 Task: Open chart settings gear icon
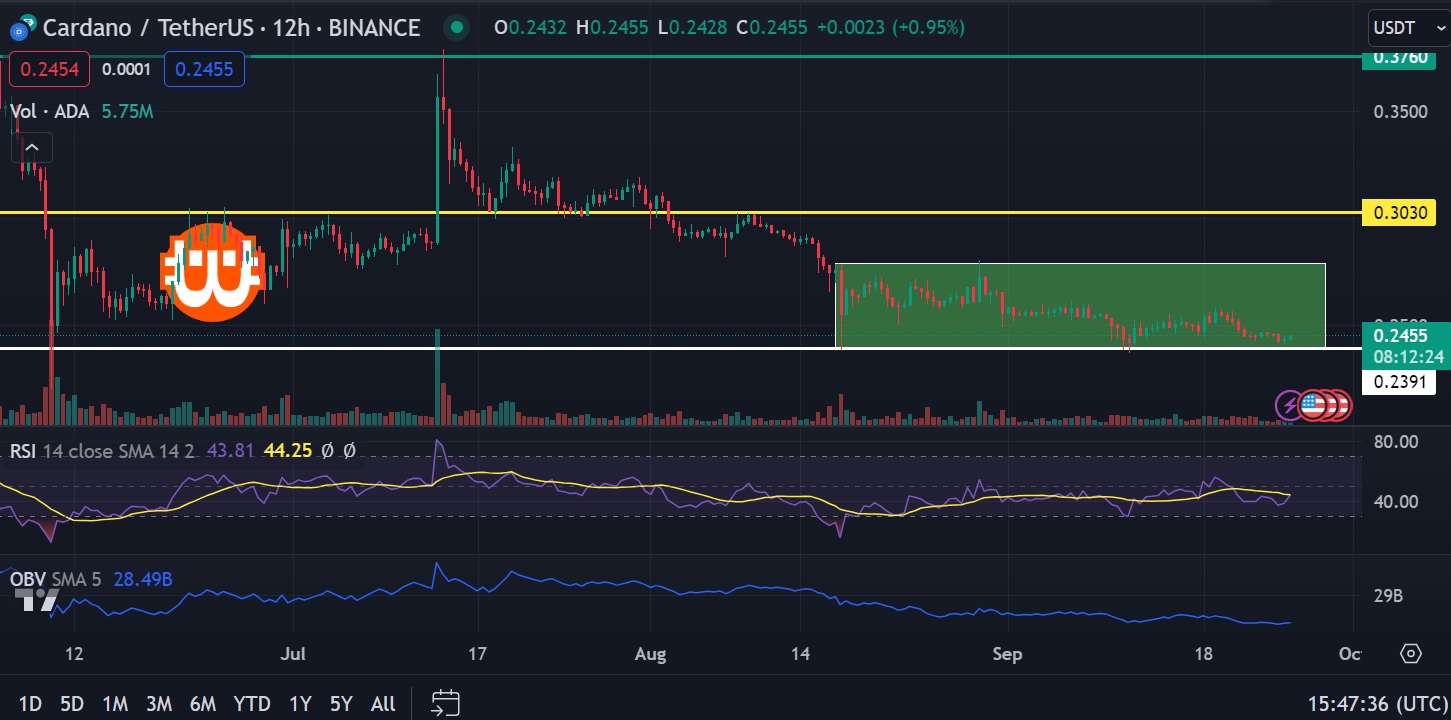[x=1411, y=654]
